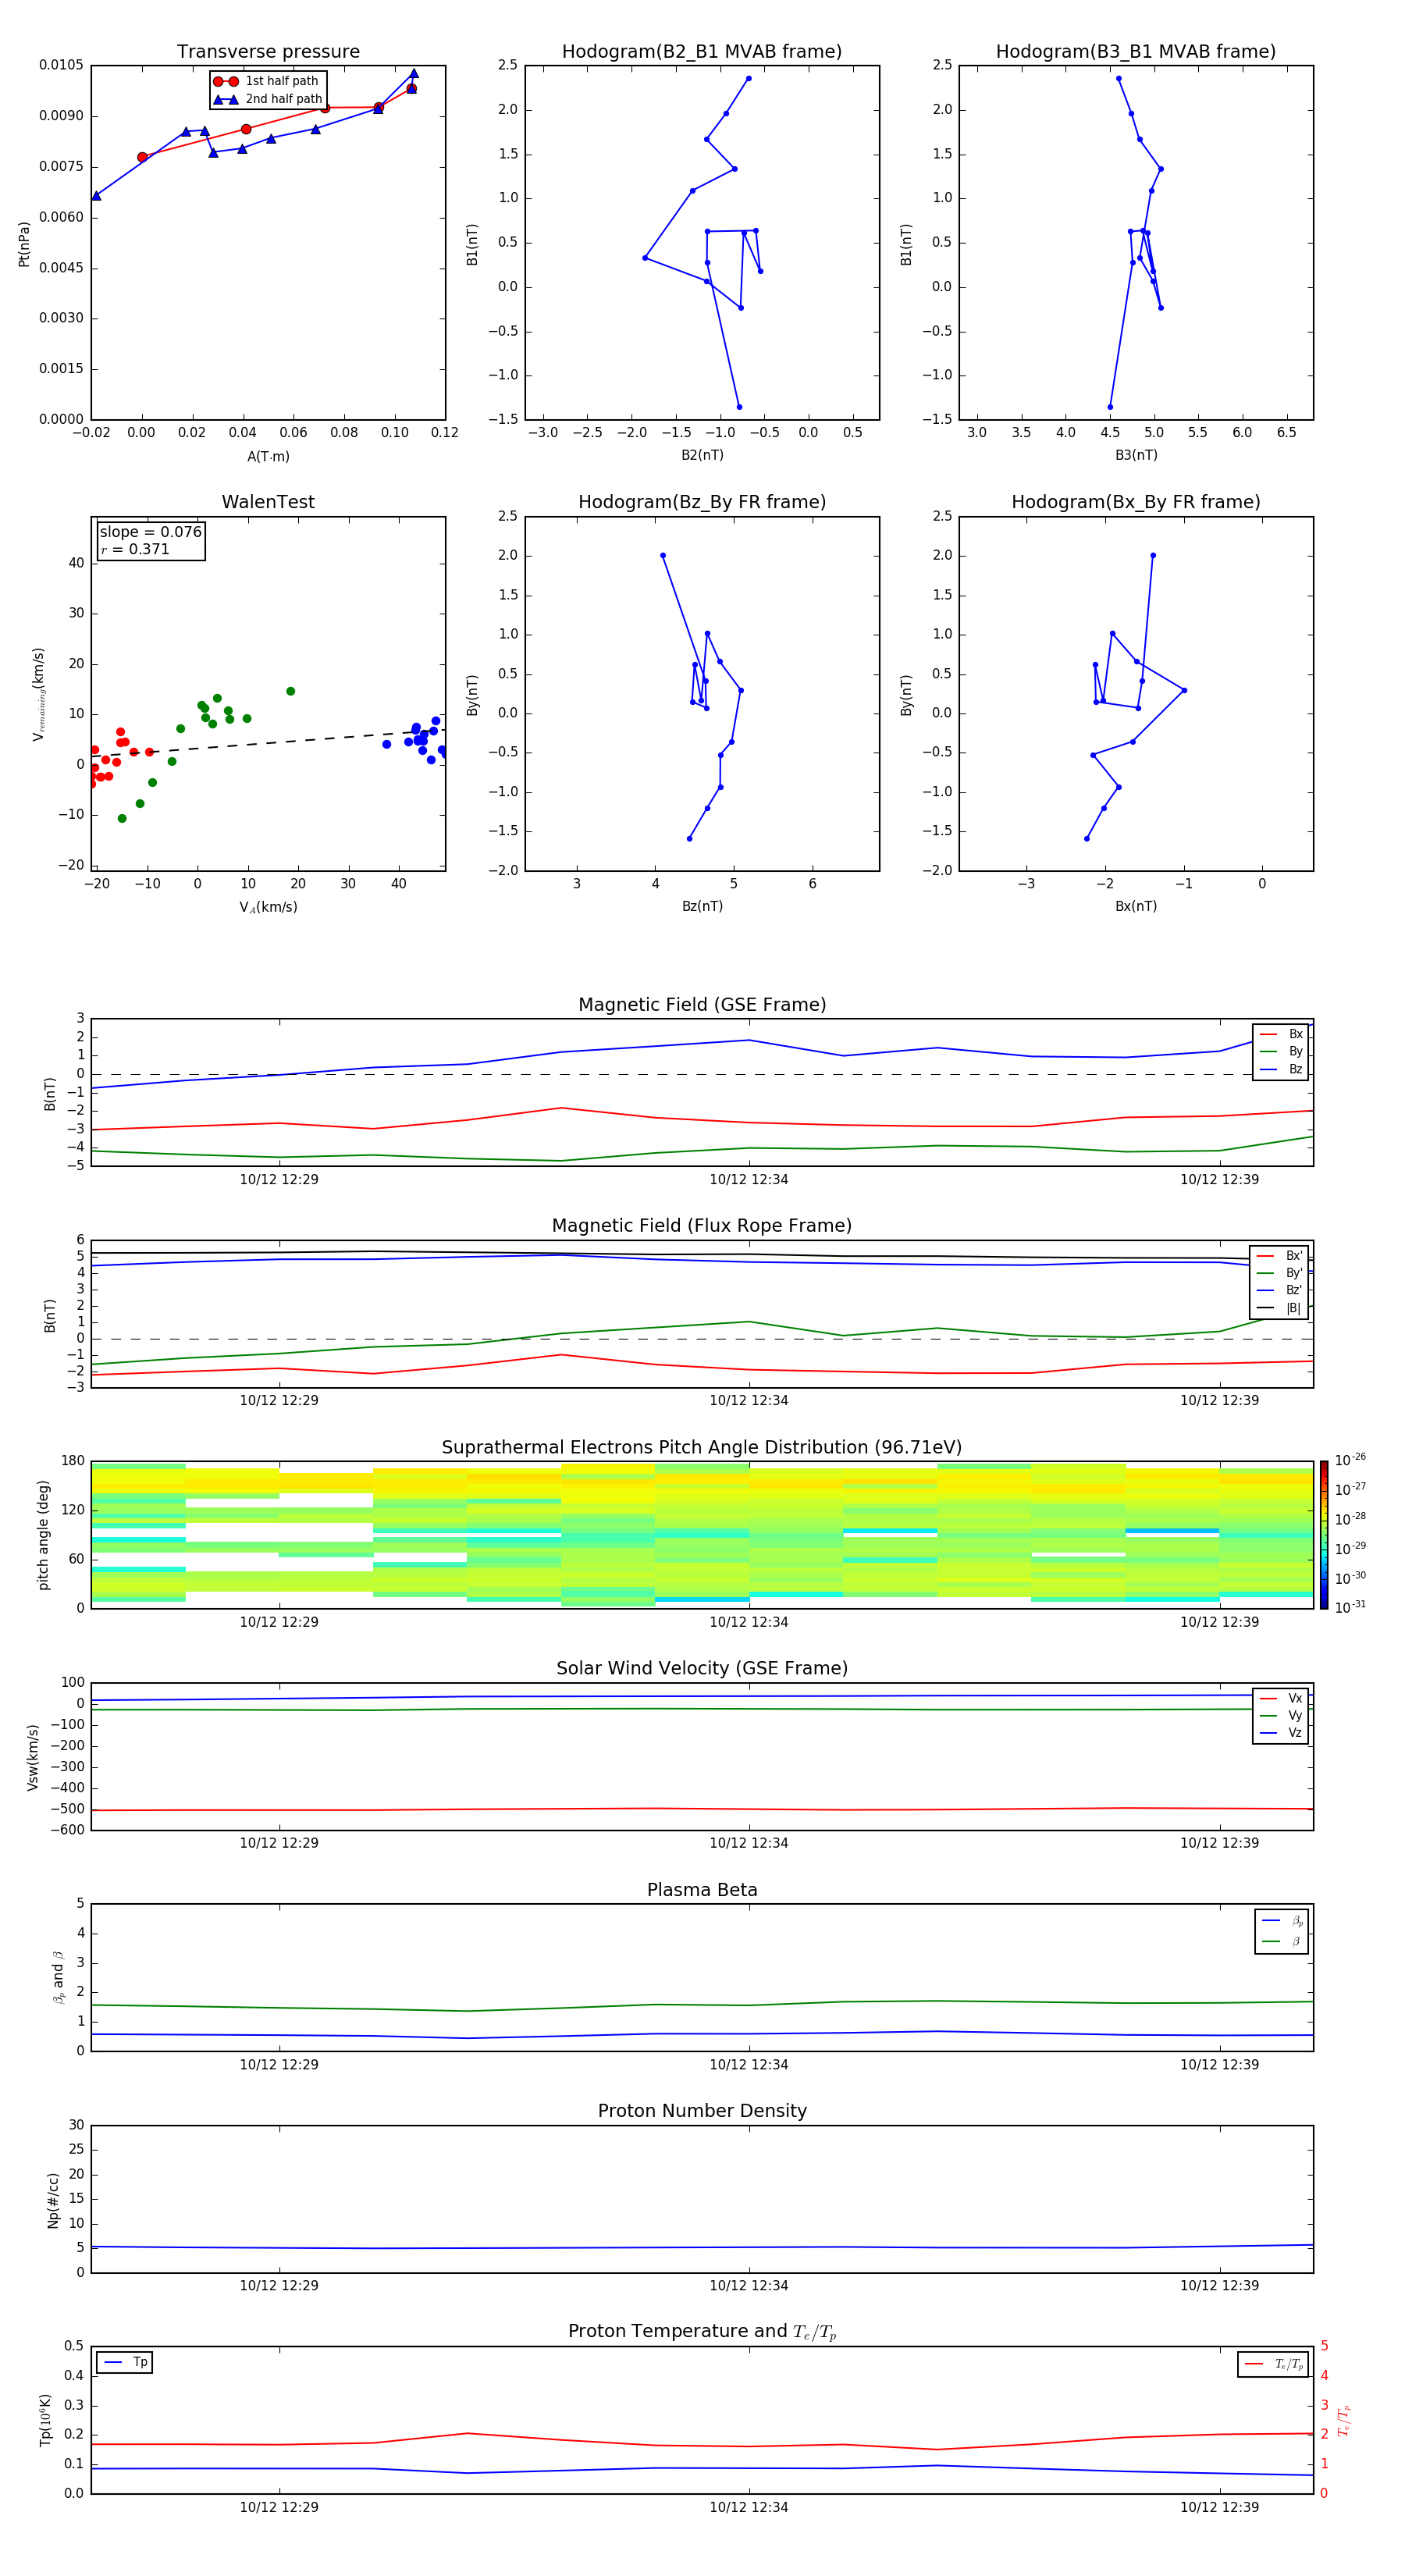
Task: Click the dashed fit line in WalenTest plot
Action: point(268,743)
